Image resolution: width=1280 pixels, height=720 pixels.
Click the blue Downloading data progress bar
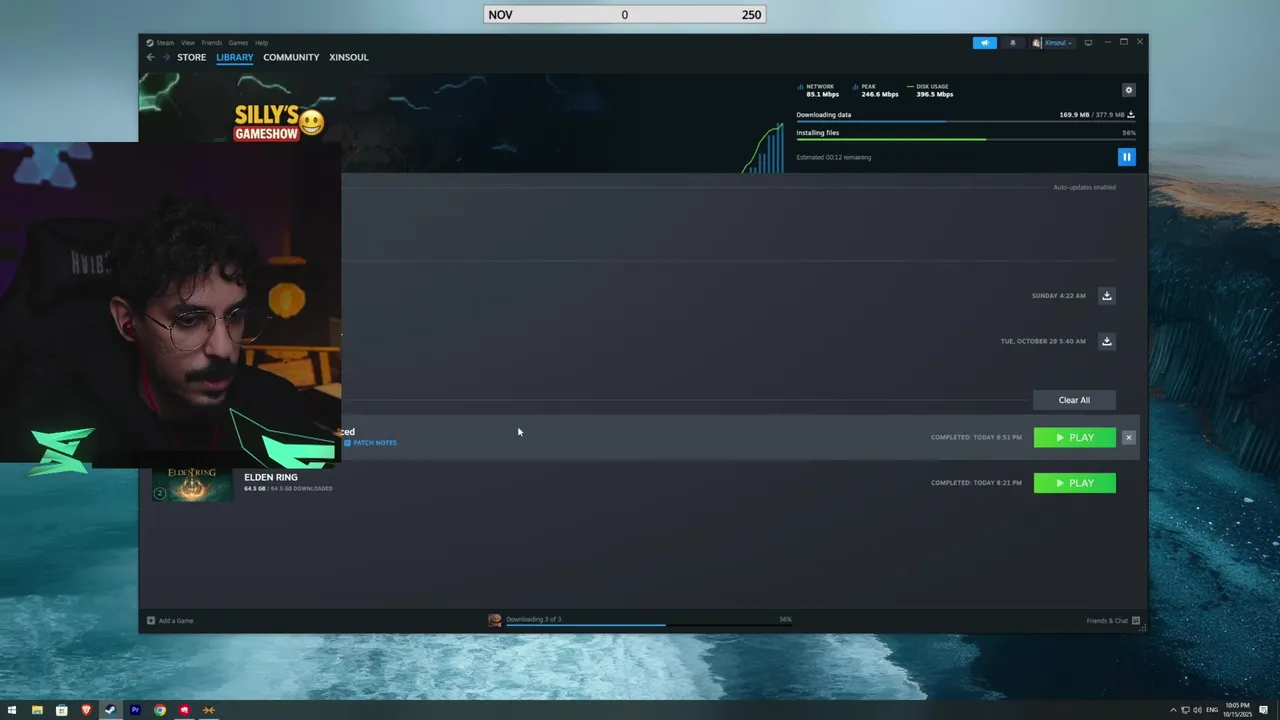click(966, 122)
